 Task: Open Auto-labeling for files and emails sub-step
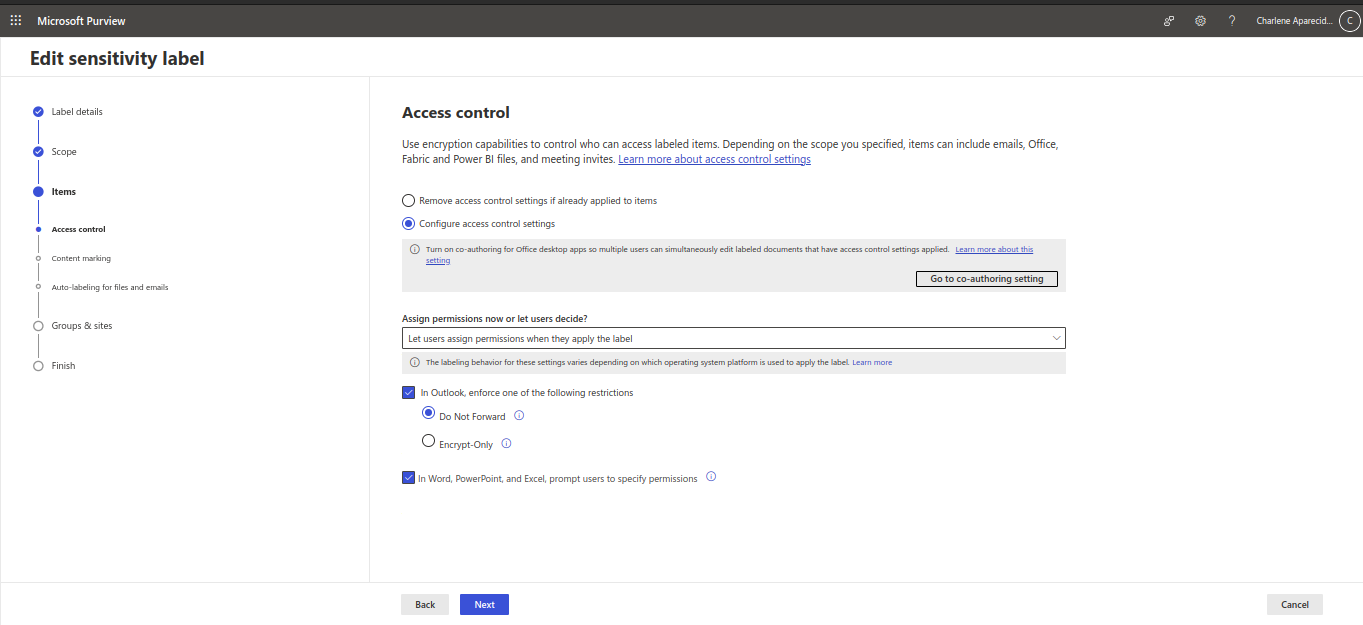(x=110, y=287)
